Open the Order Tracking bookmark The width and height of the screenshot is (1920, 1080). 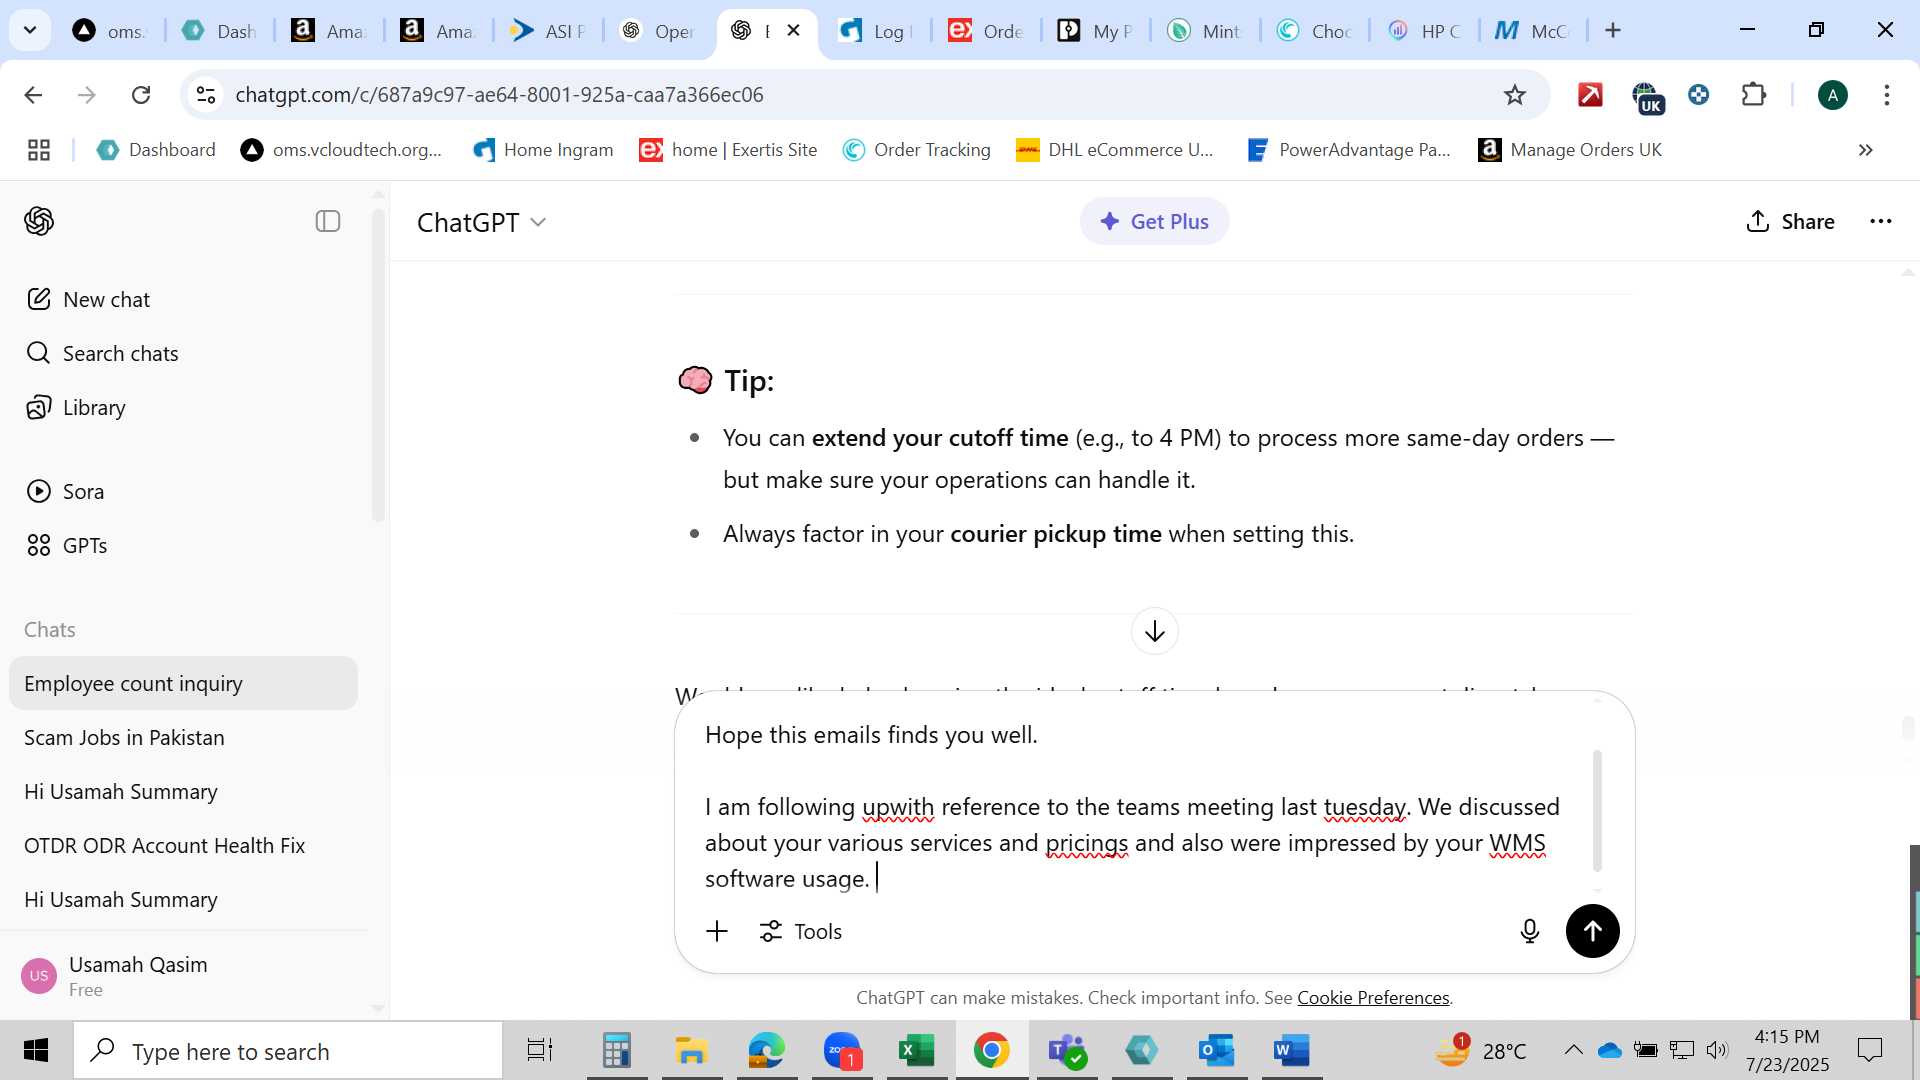pos(917,150)
